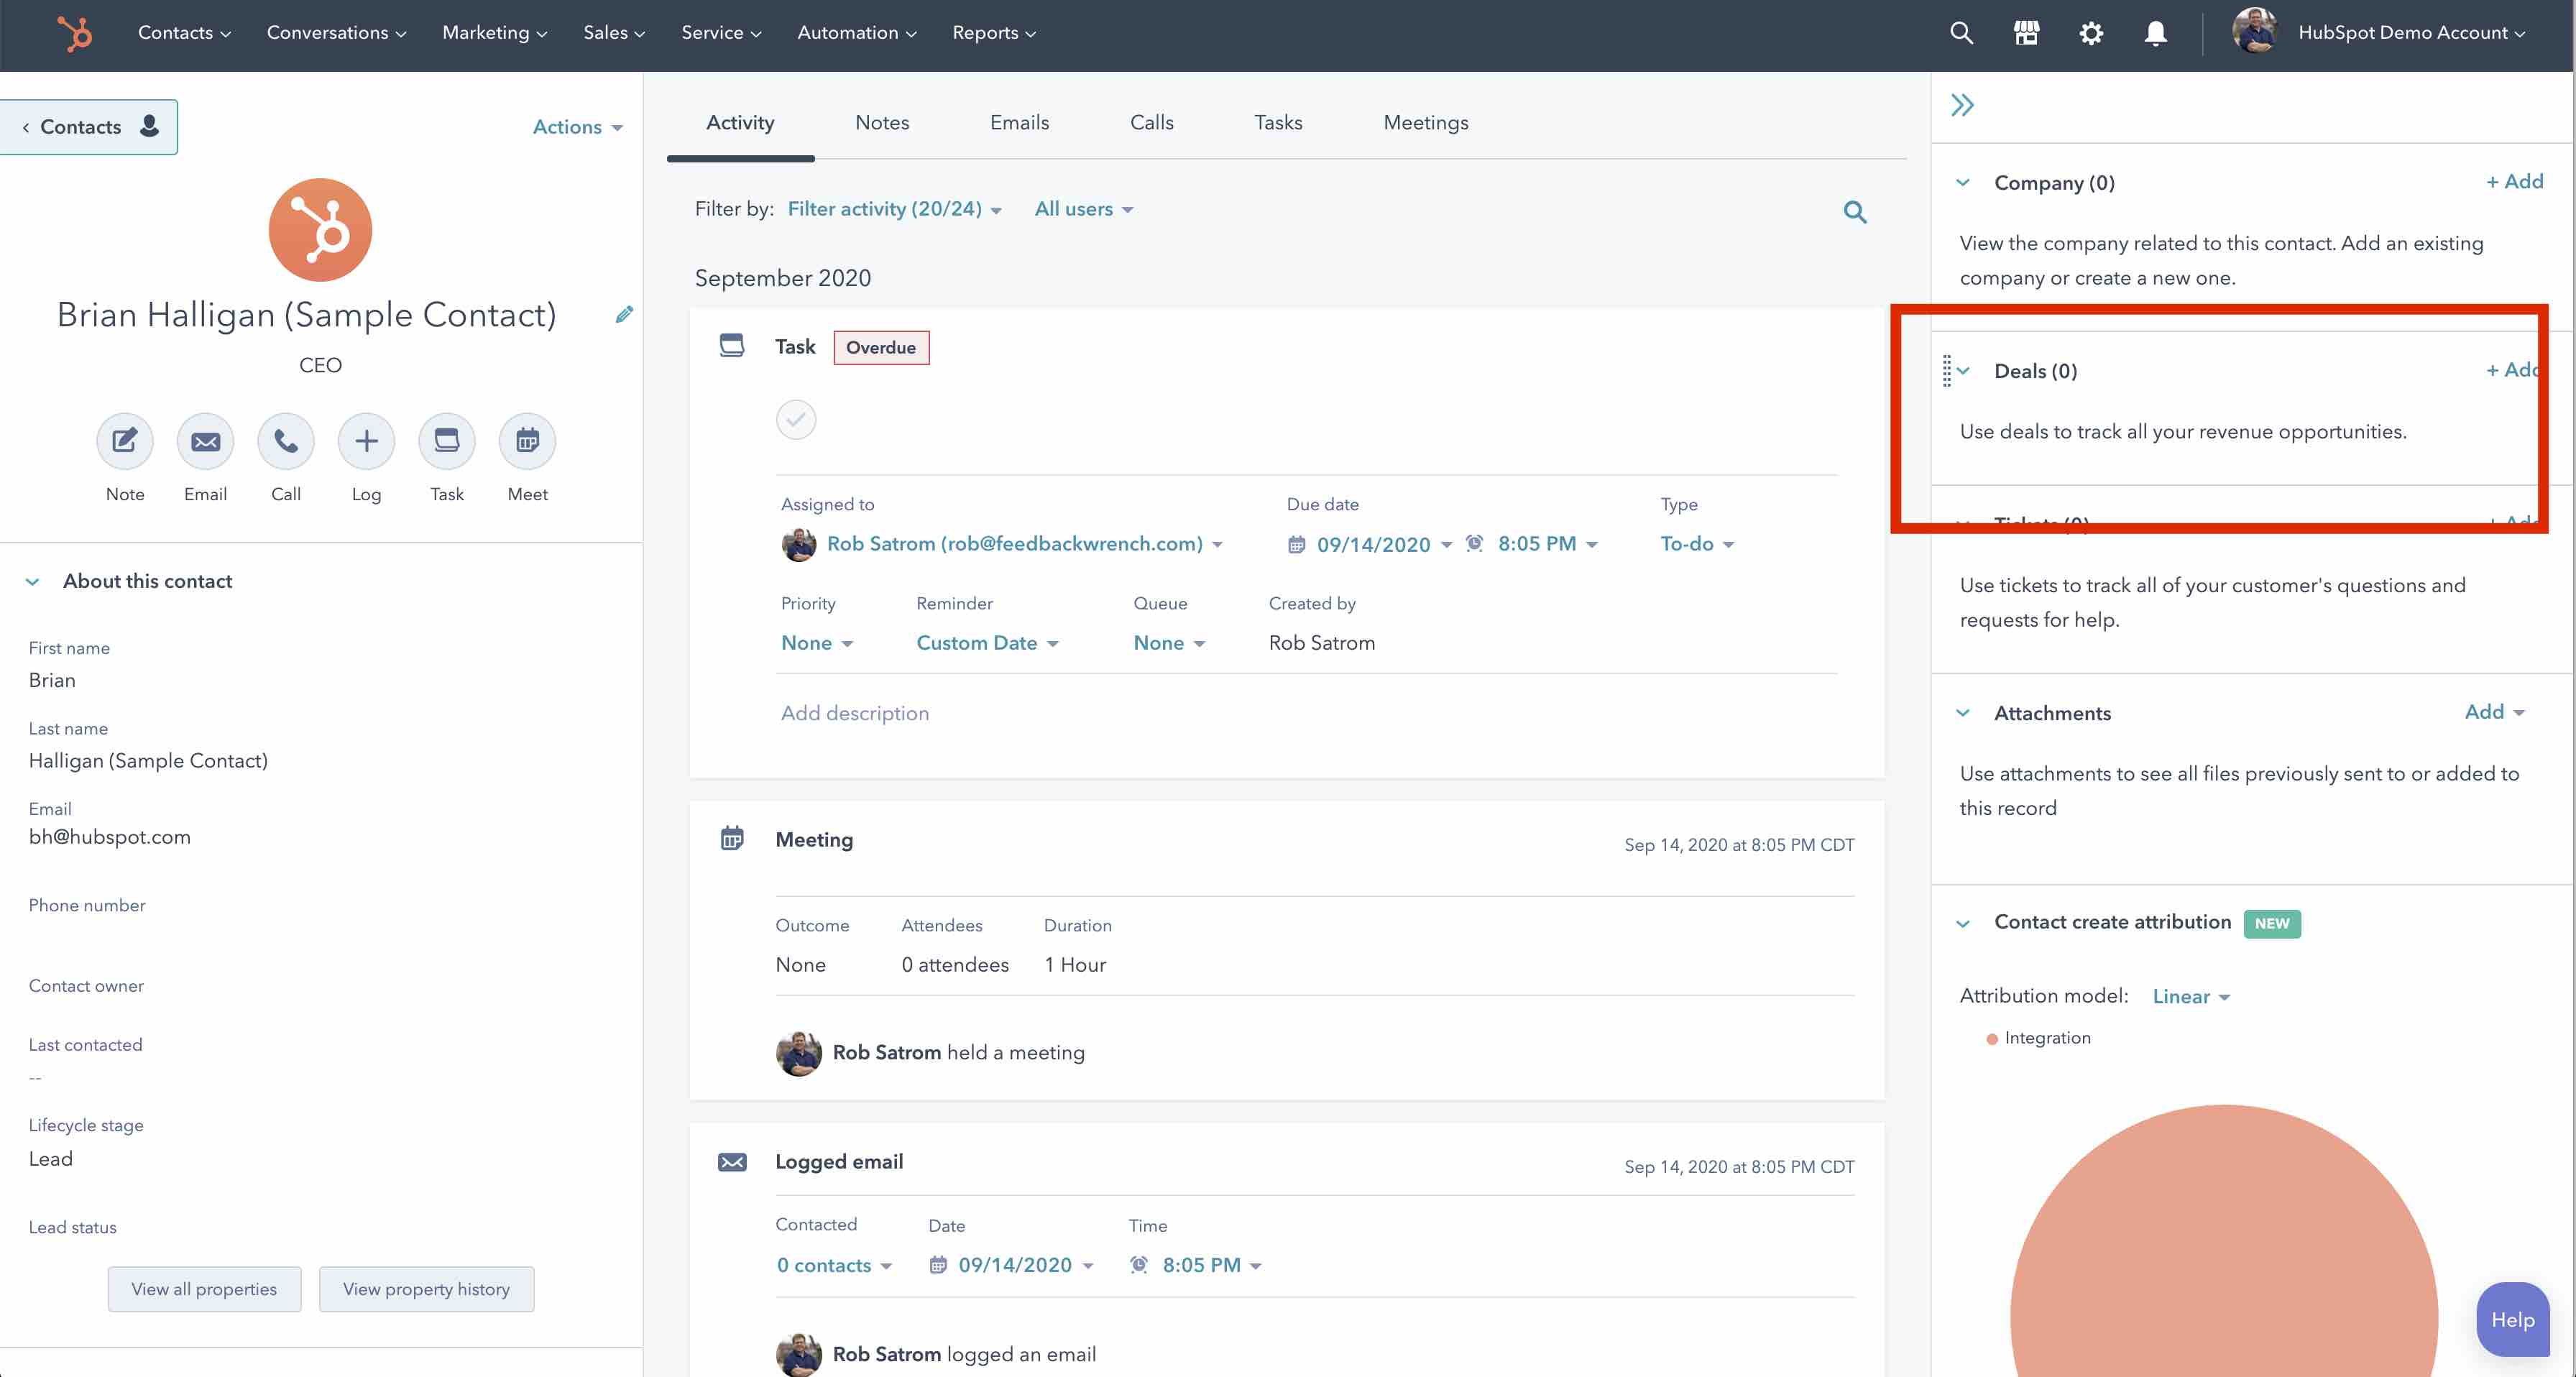Click View all properties

pyautogui.click(x=204, y=1289)
